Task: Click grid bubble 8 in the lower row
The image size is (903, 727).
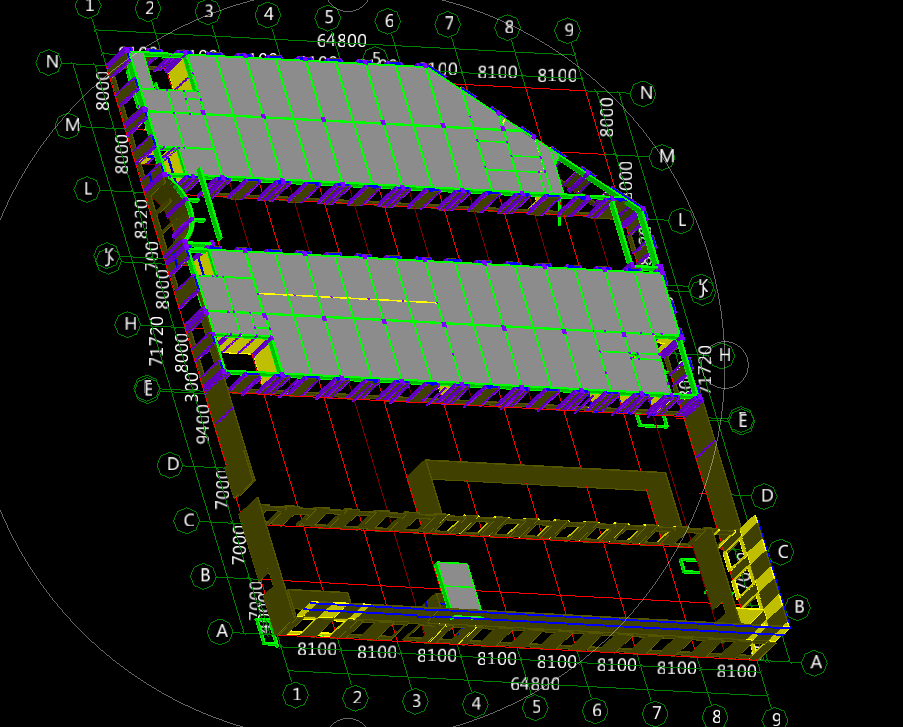Action: [x=716, y=716]
